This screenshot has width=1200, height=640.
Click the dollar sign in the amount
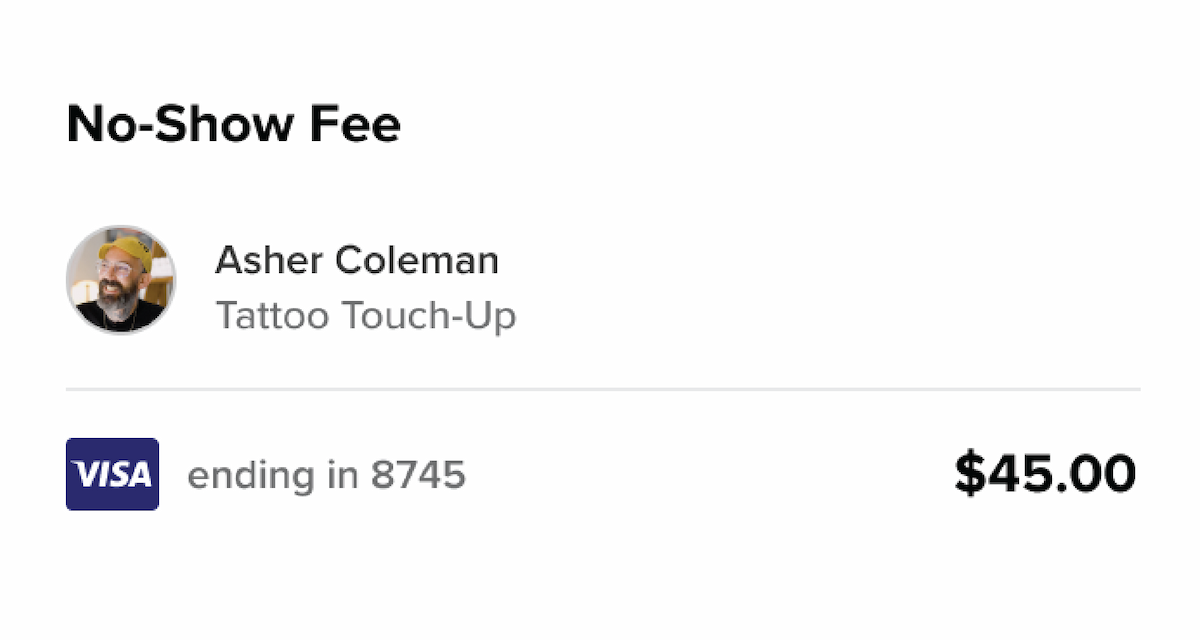coord(969,474)
